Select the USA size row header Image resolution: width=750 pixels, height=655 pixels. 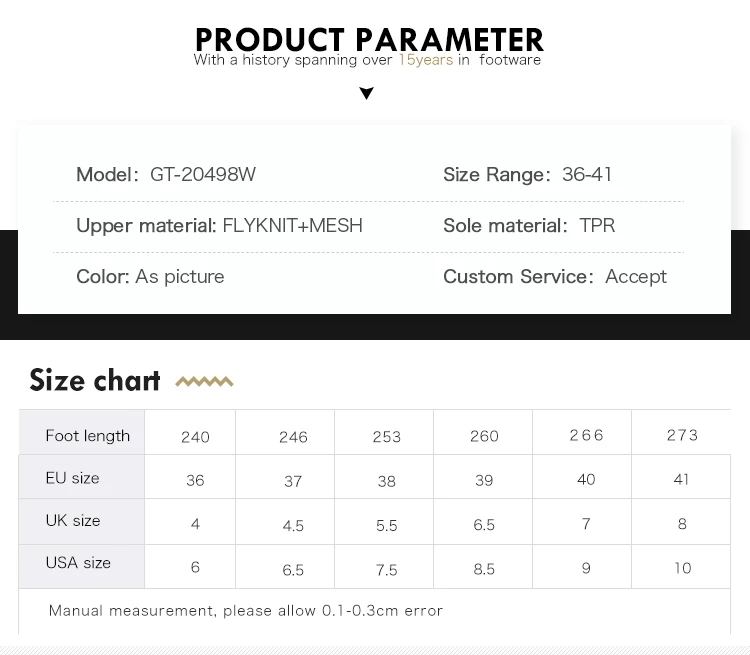click(78, 563)
